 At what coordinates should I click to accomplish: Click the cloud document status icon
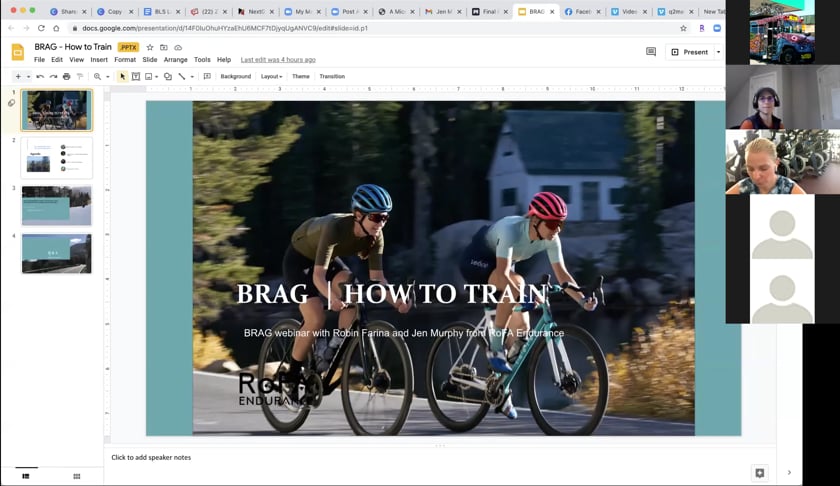178,47
